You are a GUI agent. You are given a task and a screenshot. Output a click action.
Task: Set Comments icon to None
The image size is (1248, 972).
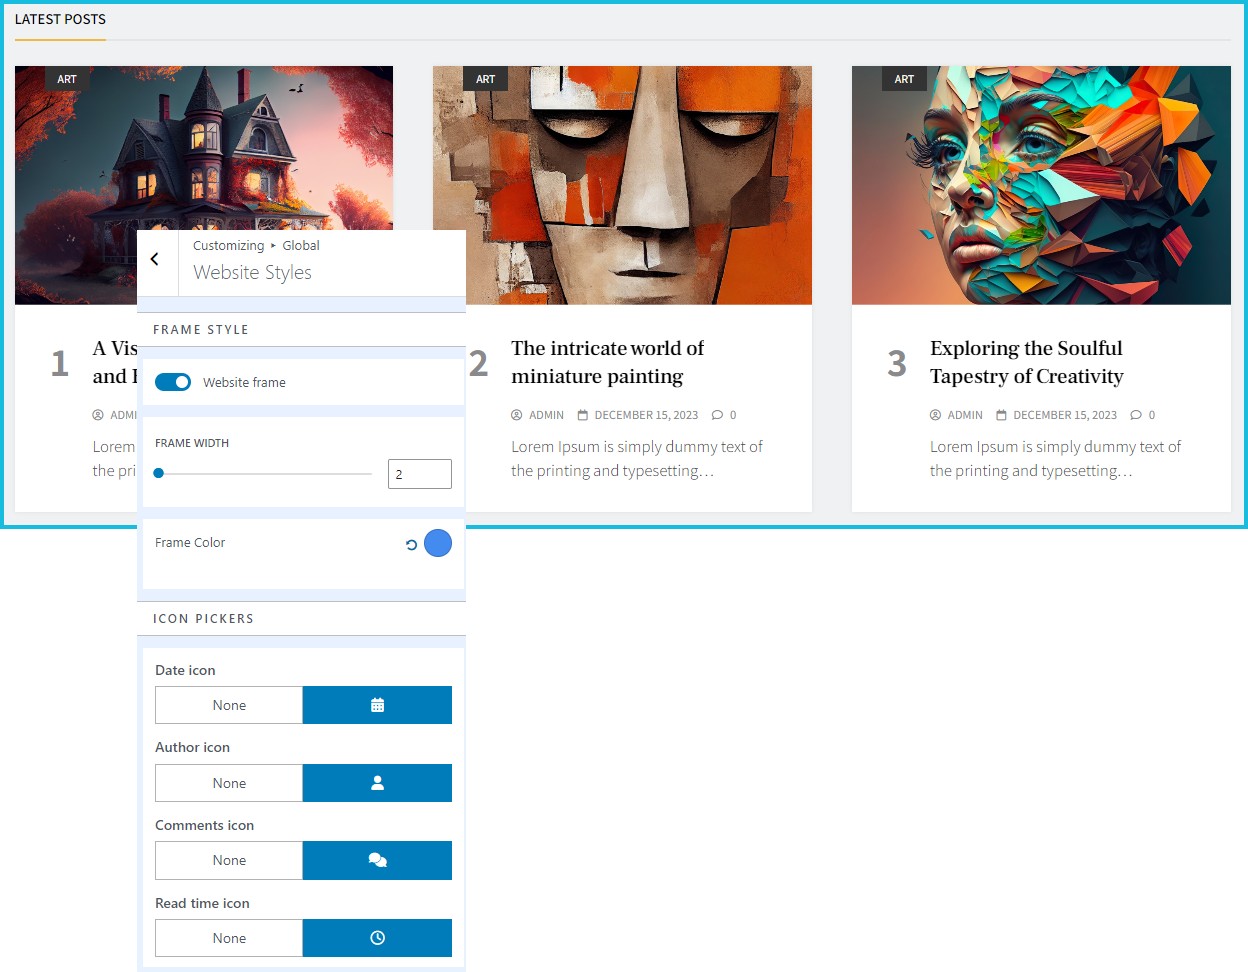[229, 860]
